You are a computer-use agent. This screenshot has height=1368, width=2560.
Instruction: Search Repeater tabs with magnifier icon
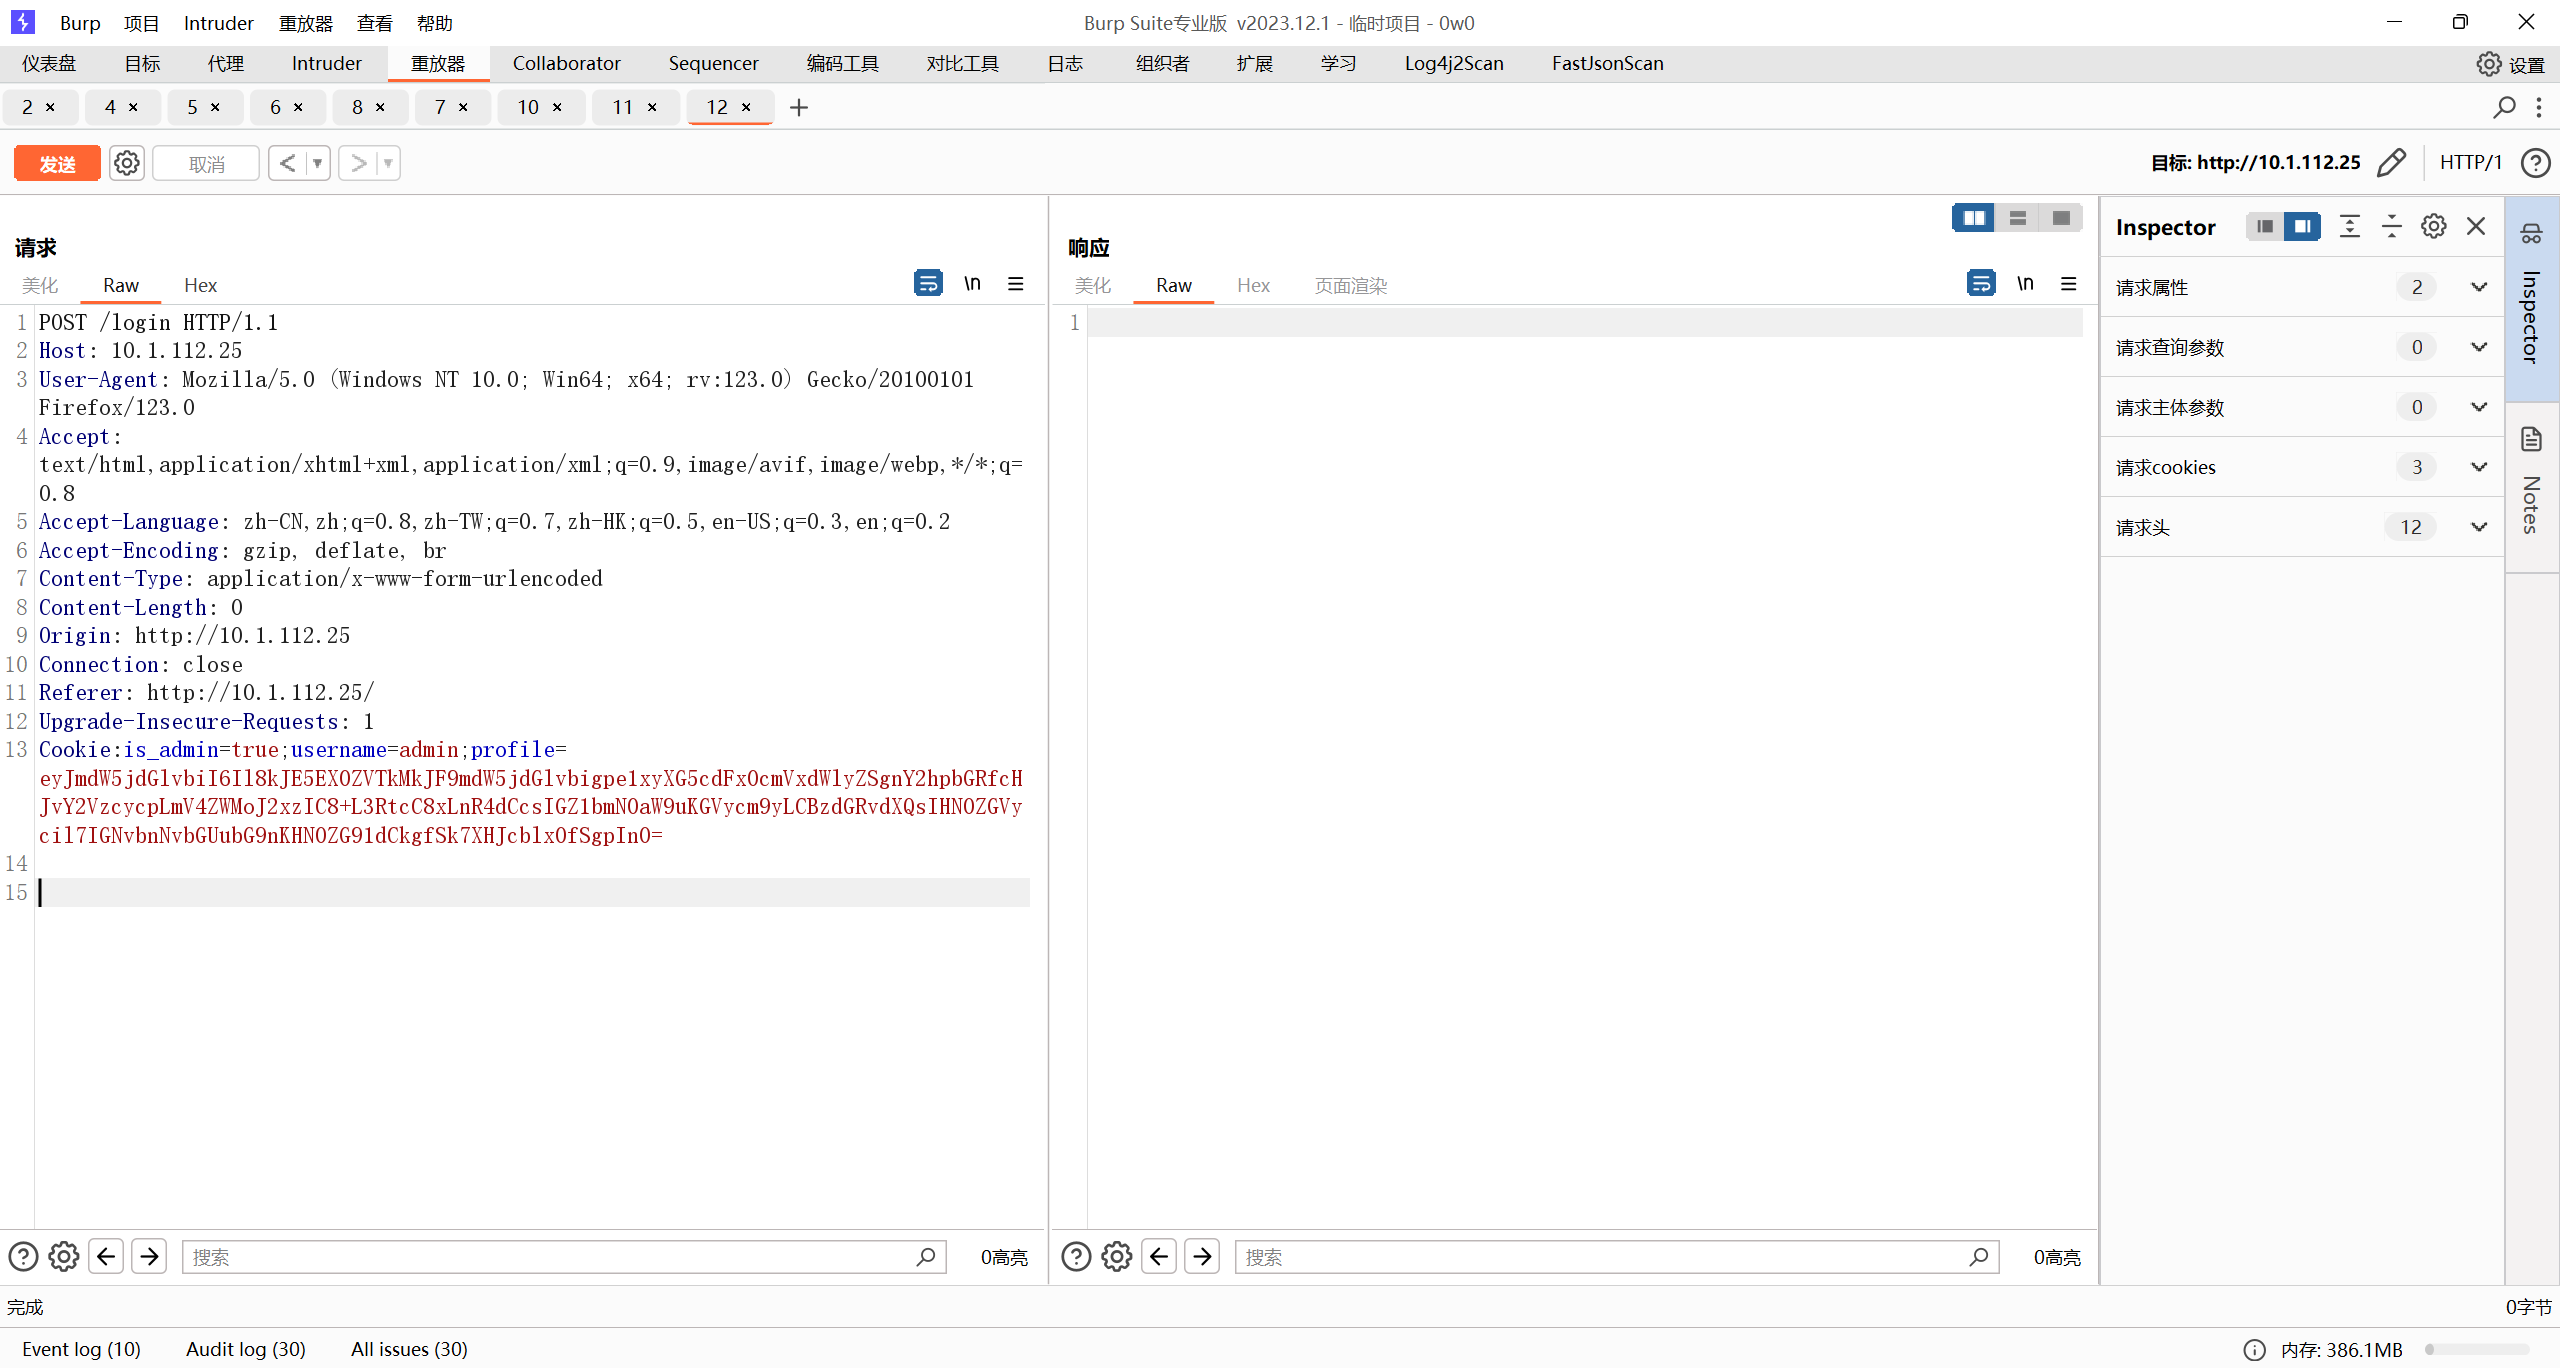[2504, 107]
